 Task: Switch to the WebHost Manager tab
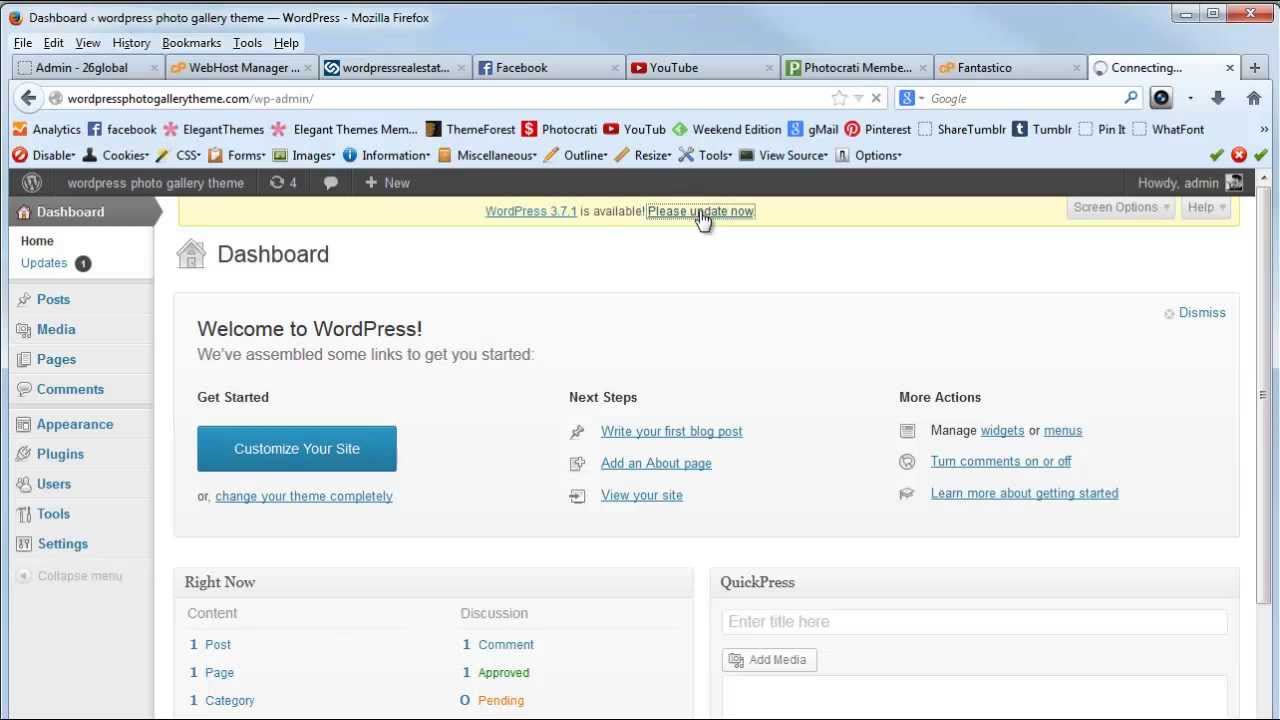click(241, 68)
